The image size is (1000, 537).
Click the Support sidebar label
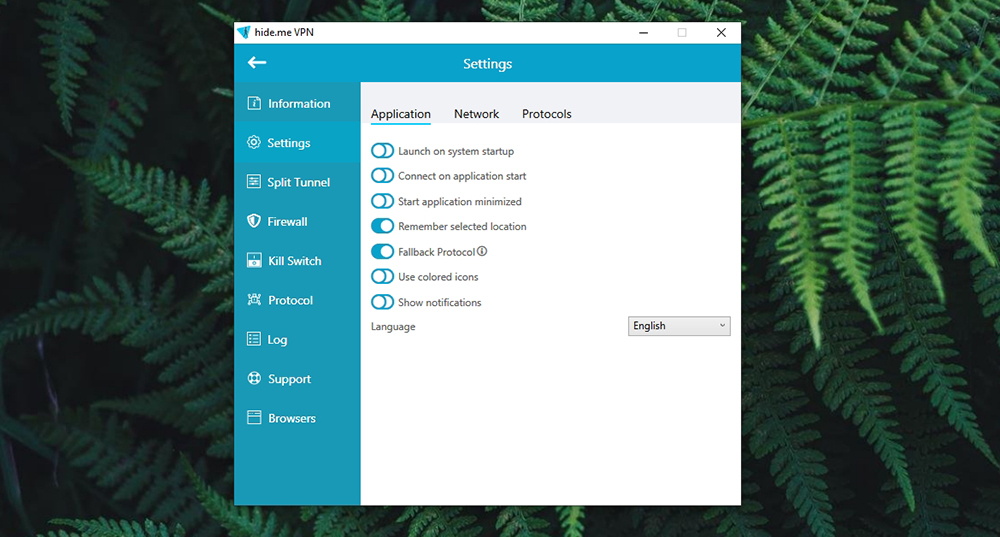click(289, 379)
